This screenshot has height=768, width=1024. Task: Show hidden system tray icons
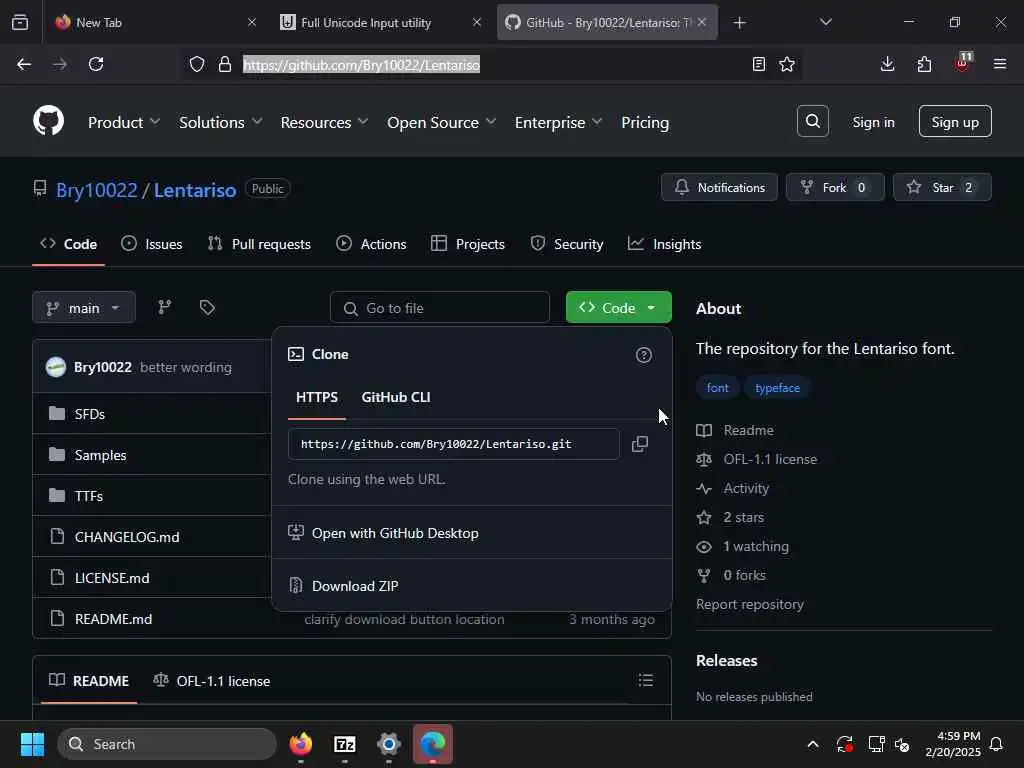(812, 744)
